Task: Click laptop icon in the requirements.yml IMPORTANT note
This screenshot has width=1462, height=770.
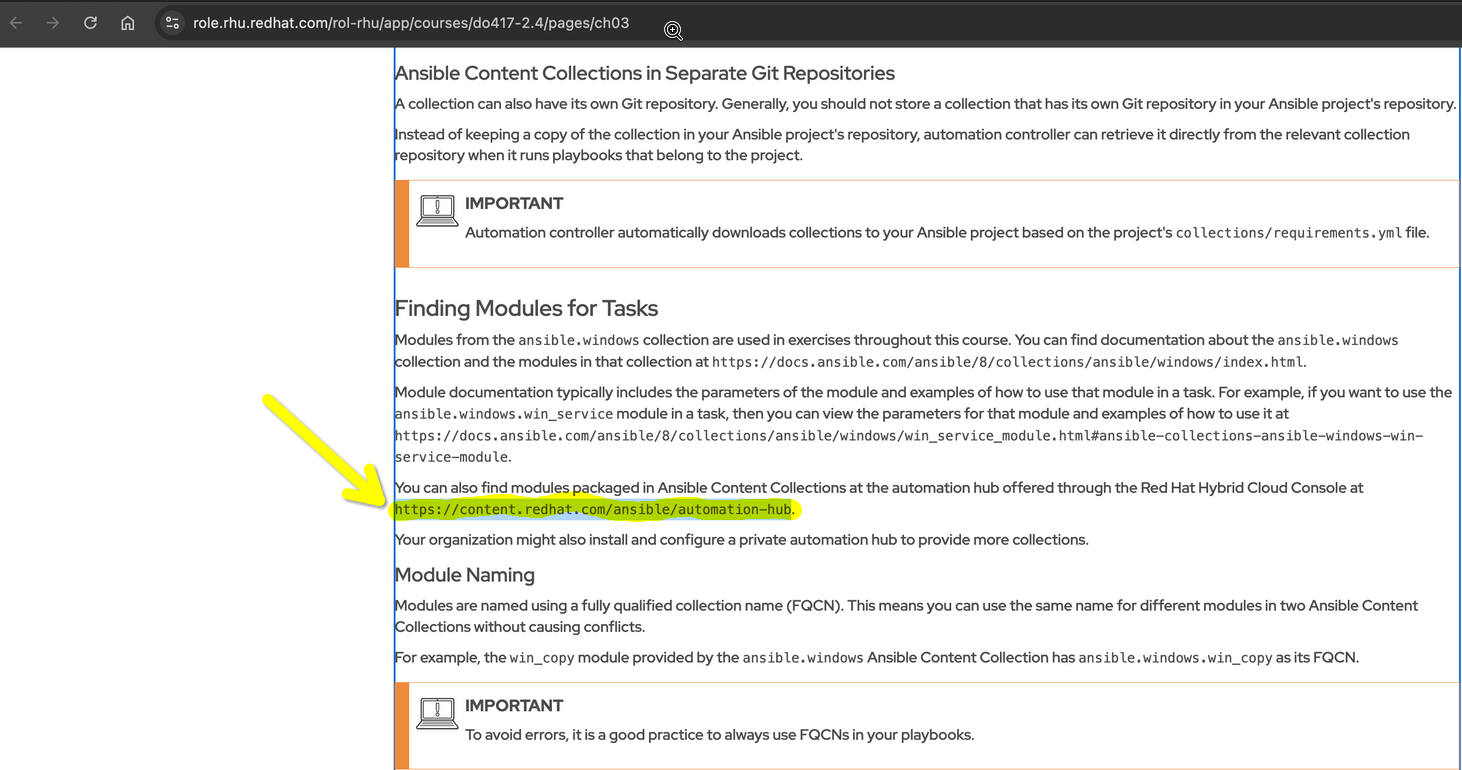Action: tap(437, 211)
